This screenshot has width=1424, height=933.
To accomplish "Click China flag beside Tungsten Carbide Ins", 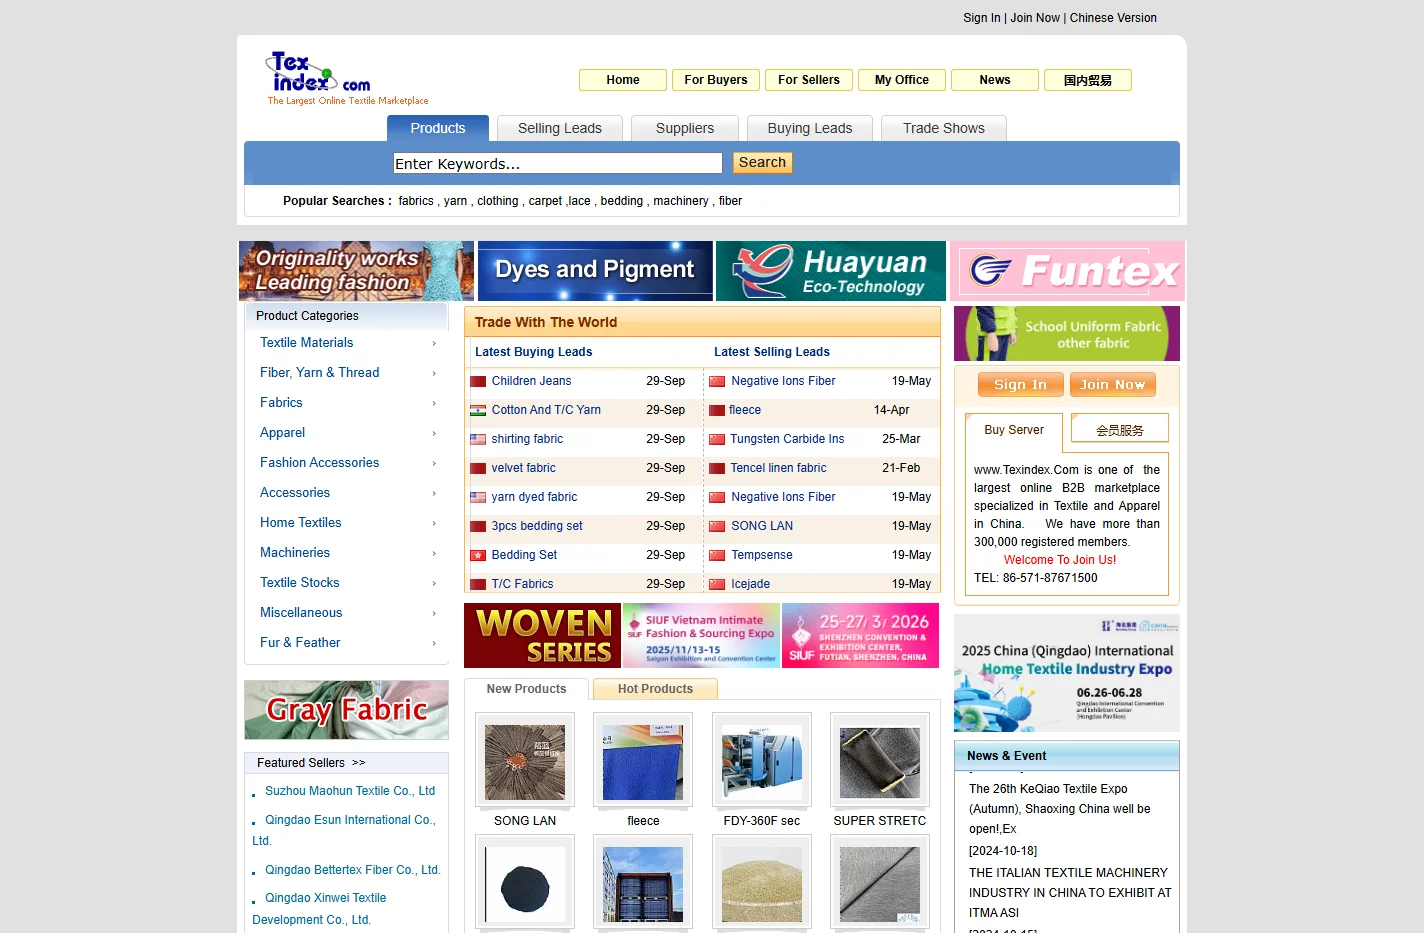I will tap(717, 440).
